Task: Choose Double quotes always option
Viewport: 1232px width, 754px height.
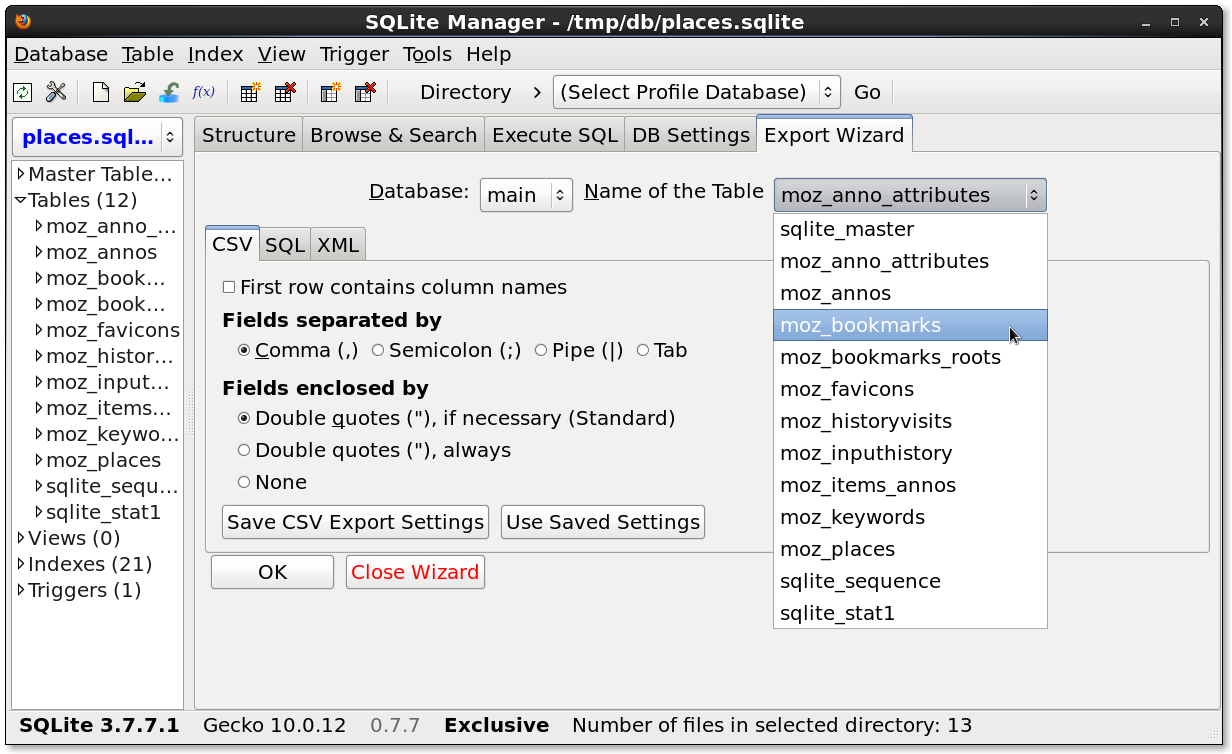Action: [244, 450]
